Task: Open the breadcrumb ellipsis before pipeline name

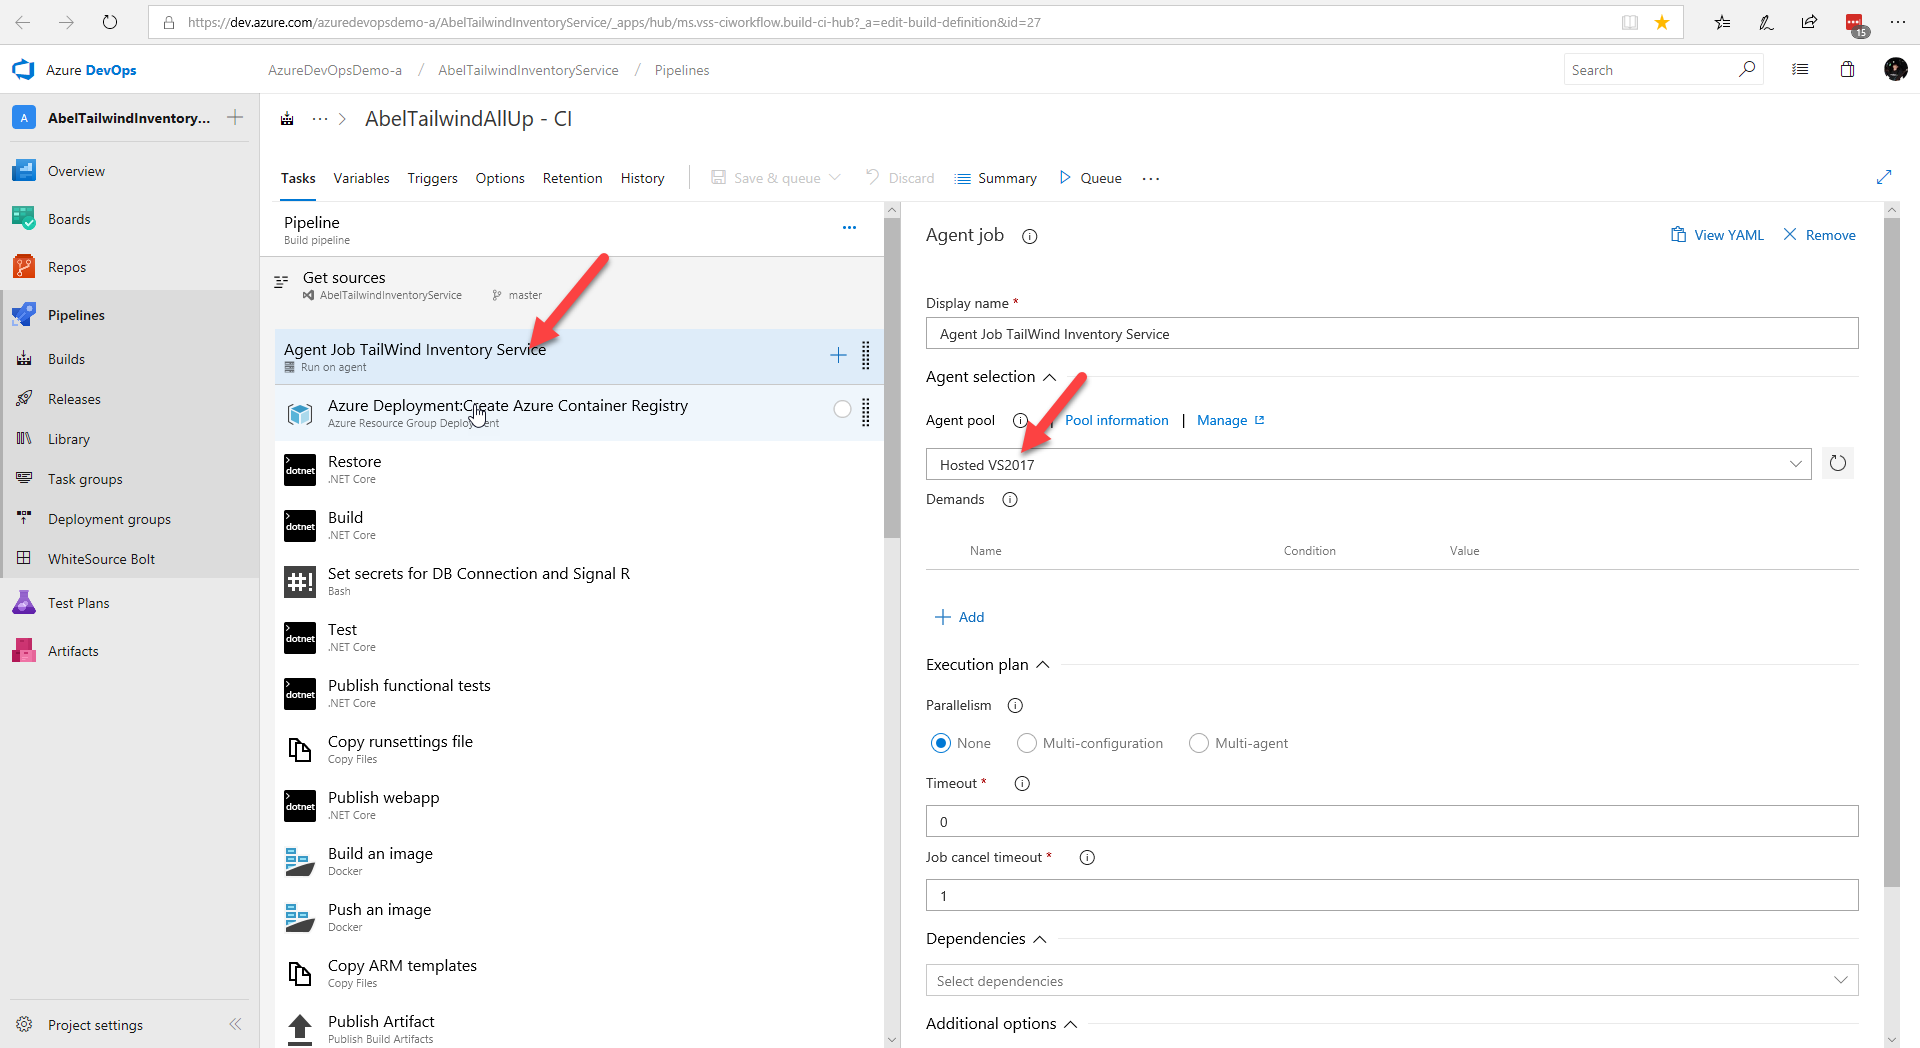Action: pyautogui.click(x=320, y=119)
